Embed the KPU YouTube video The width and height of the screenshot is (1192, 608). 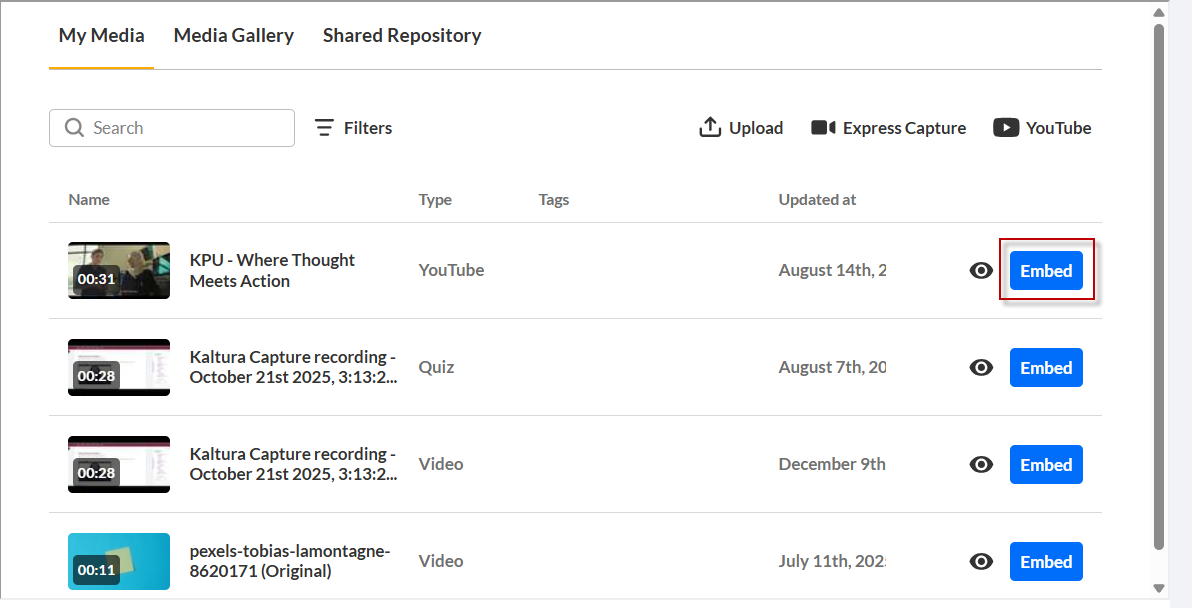point(1046,271)
